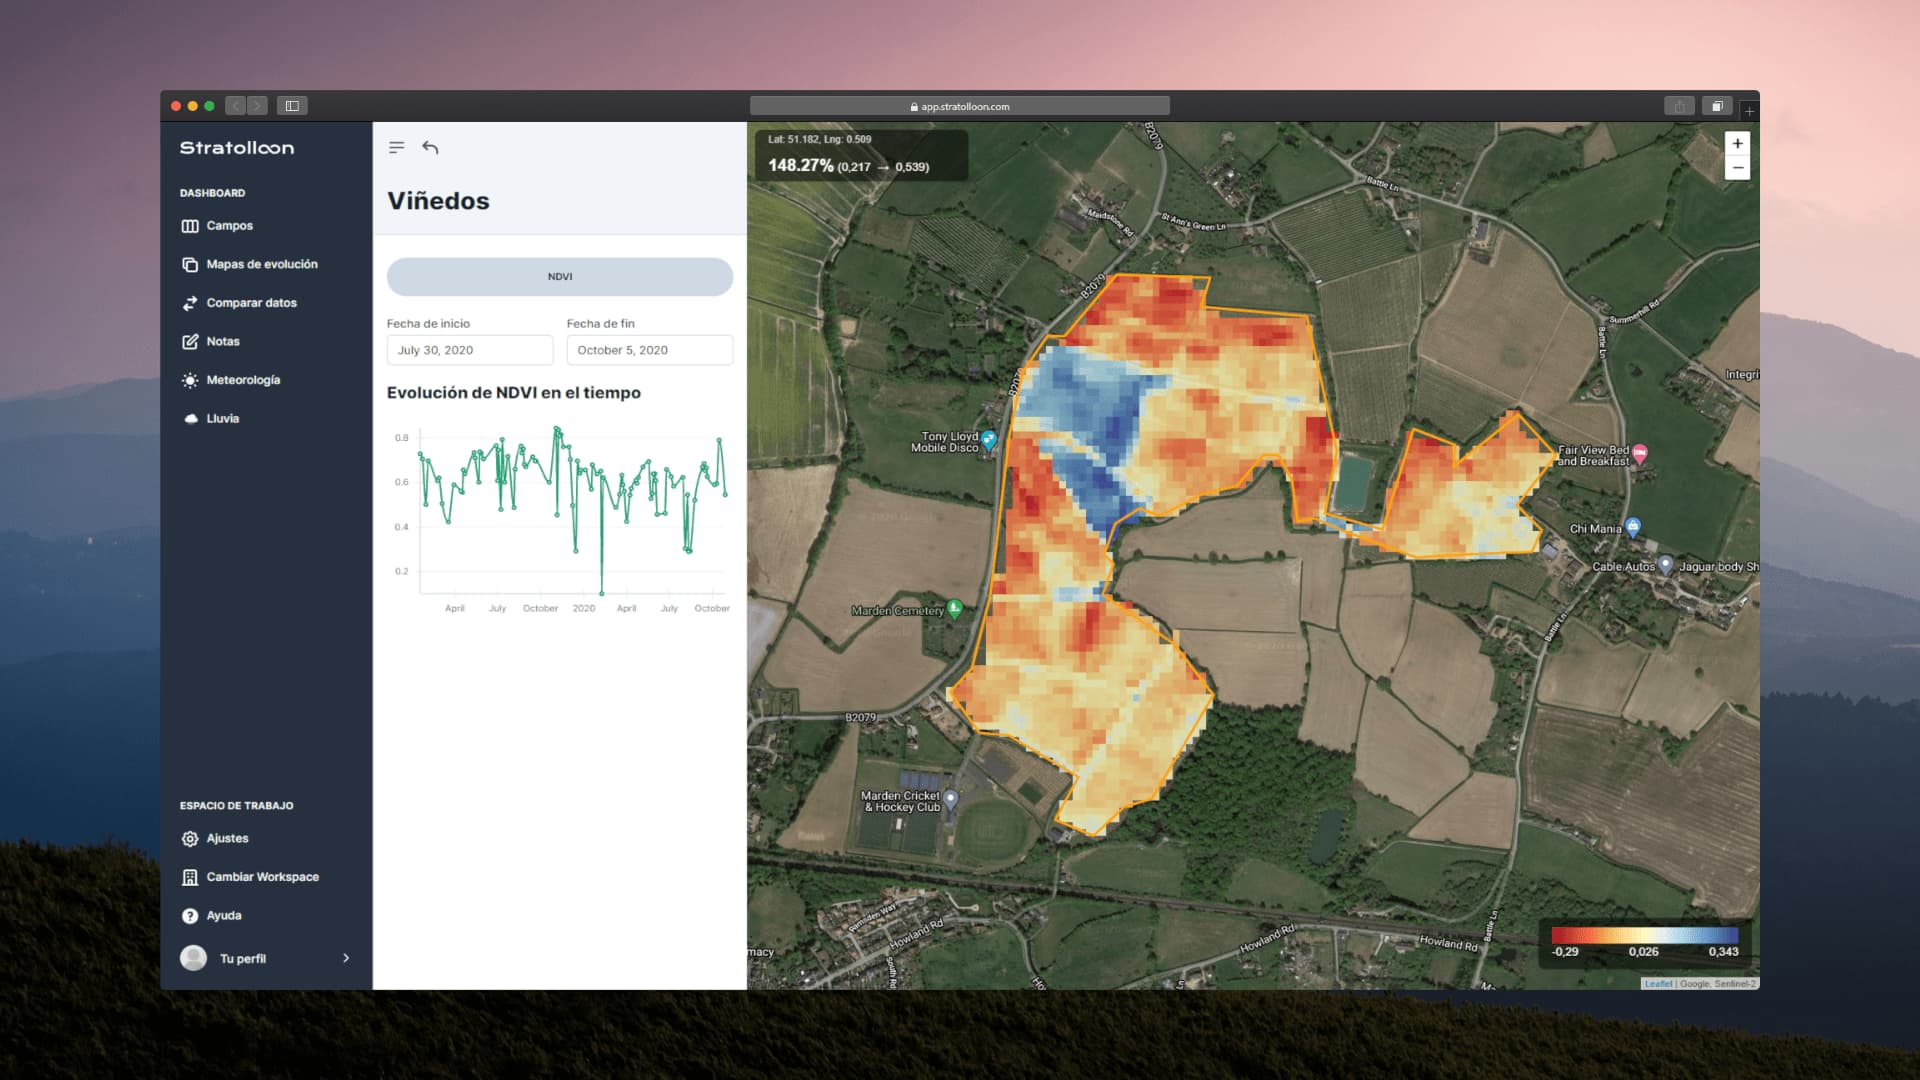Image resolution: width=1920 pixels, height=1080 pixels.
Task: Open the Fecha de inicio date picker
Action: (469, 350)
